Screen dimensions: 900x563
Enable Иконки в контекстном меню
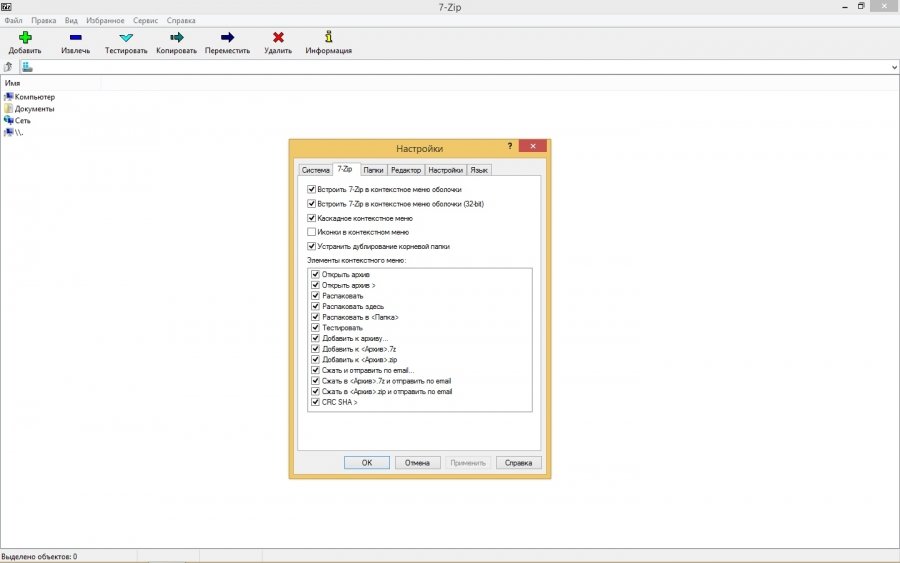click(x=312, y=232)
